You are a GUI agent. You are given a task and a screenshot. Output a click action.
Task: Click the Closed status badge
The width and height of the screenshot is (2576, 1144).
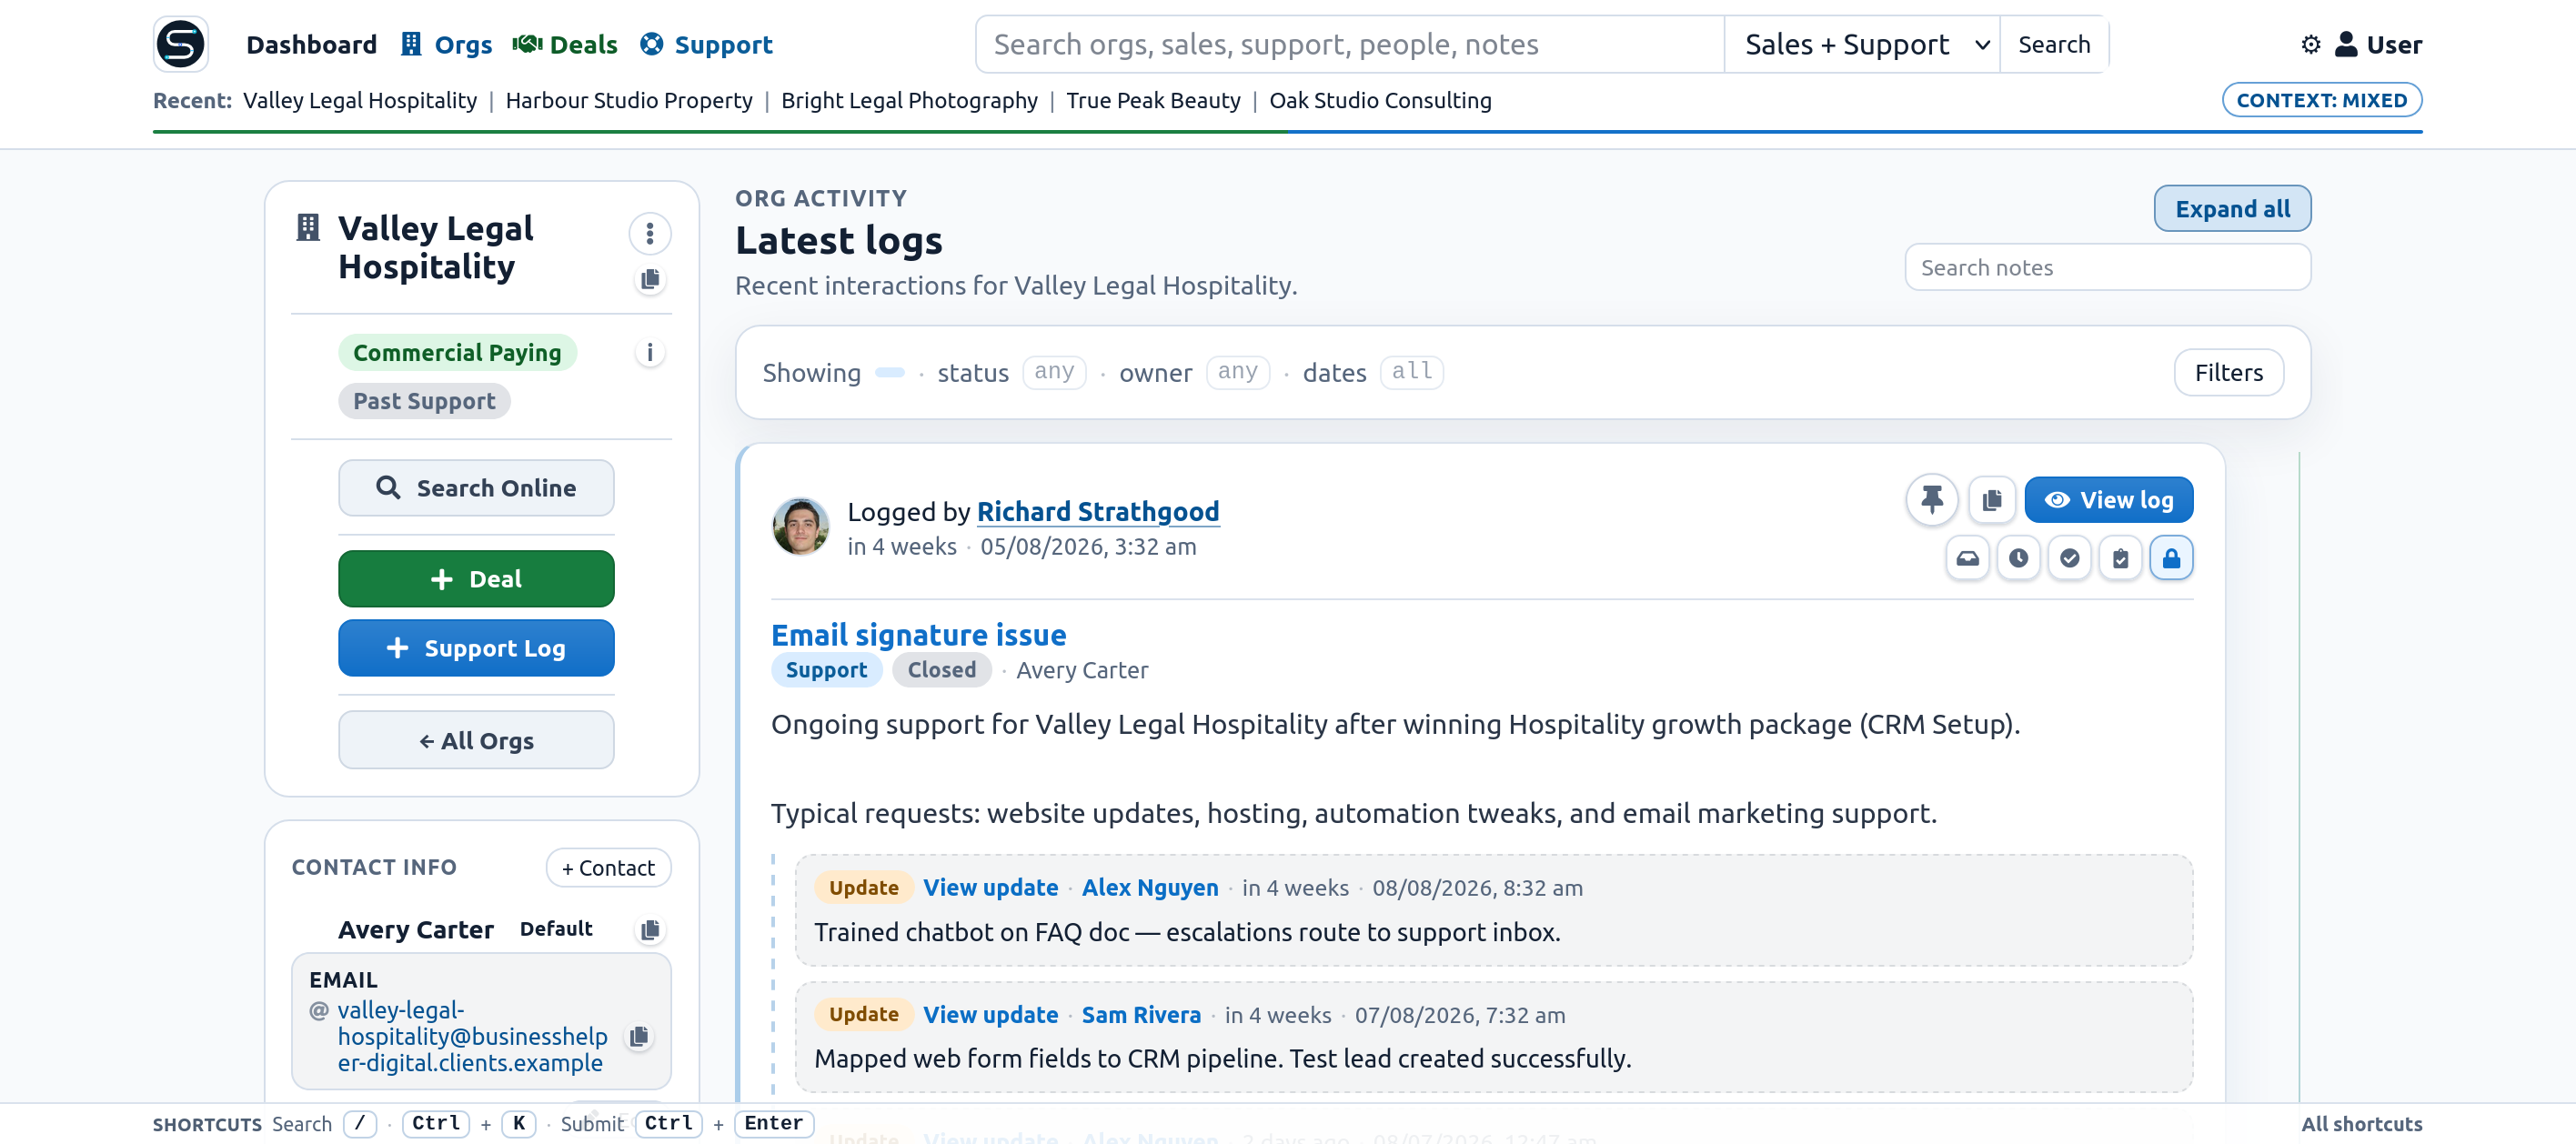tap(941, 670)
